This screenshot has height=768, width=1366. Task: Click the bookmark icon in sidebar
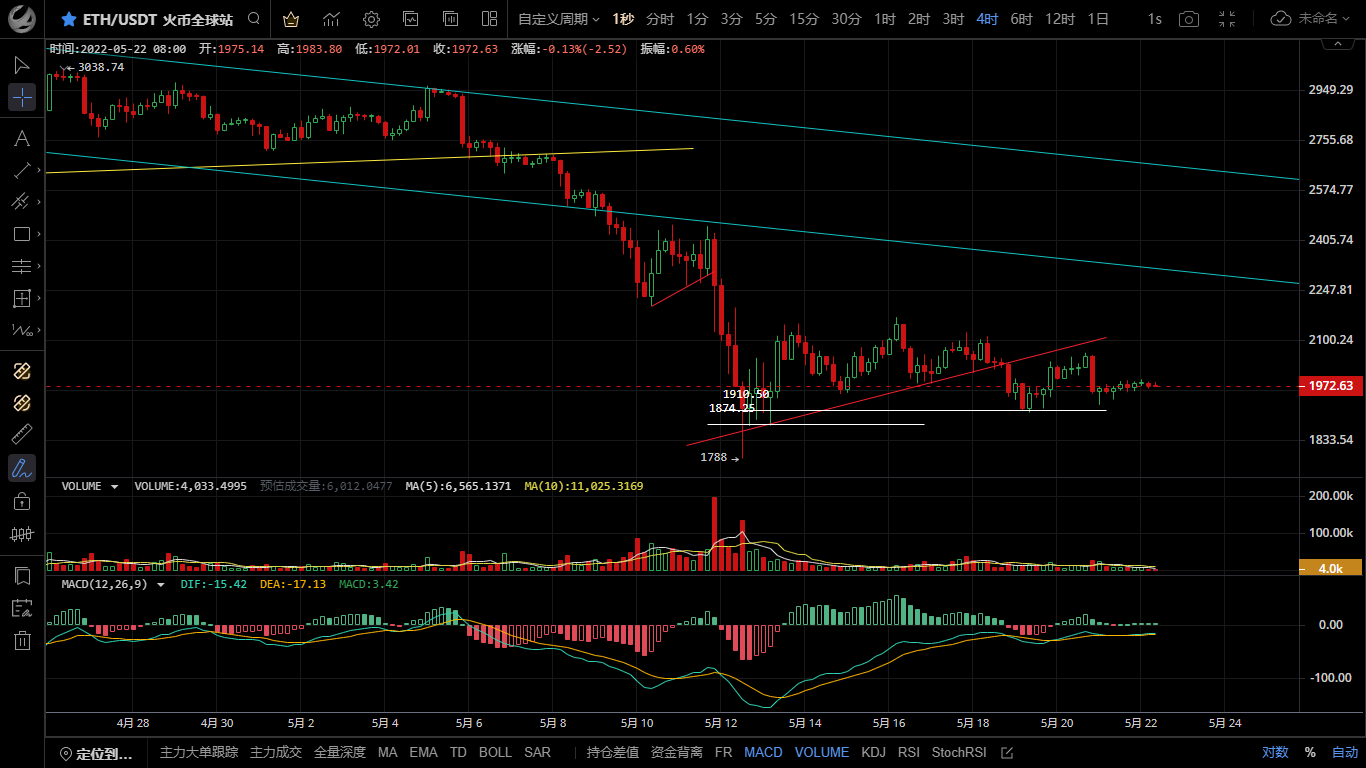pos(21,576)
